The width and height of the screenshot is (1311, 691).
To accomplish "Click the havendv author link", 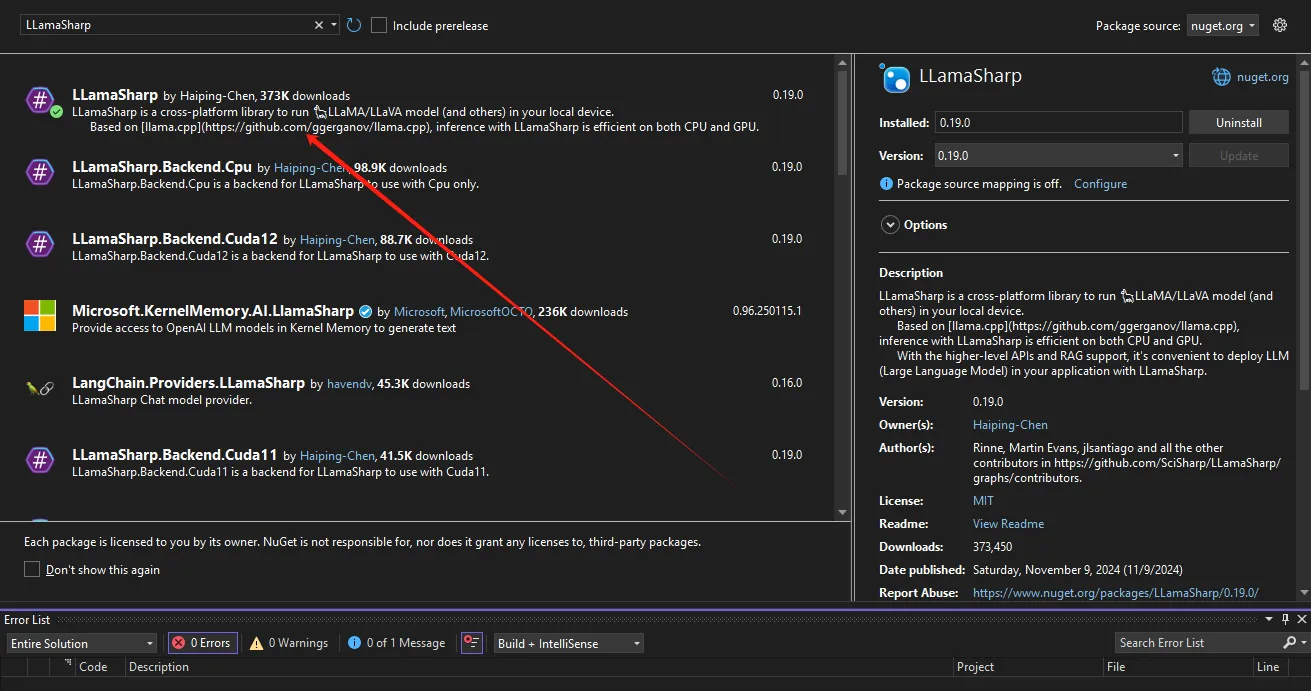I will click(x=350, y=384).
